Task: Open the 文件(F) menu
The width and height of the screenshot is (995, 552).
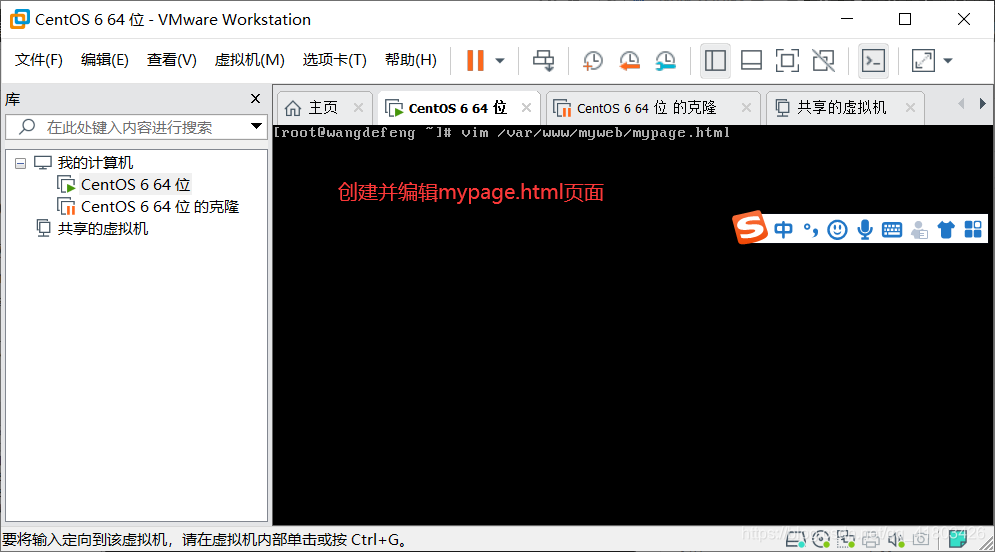Action: coord(39,60)
